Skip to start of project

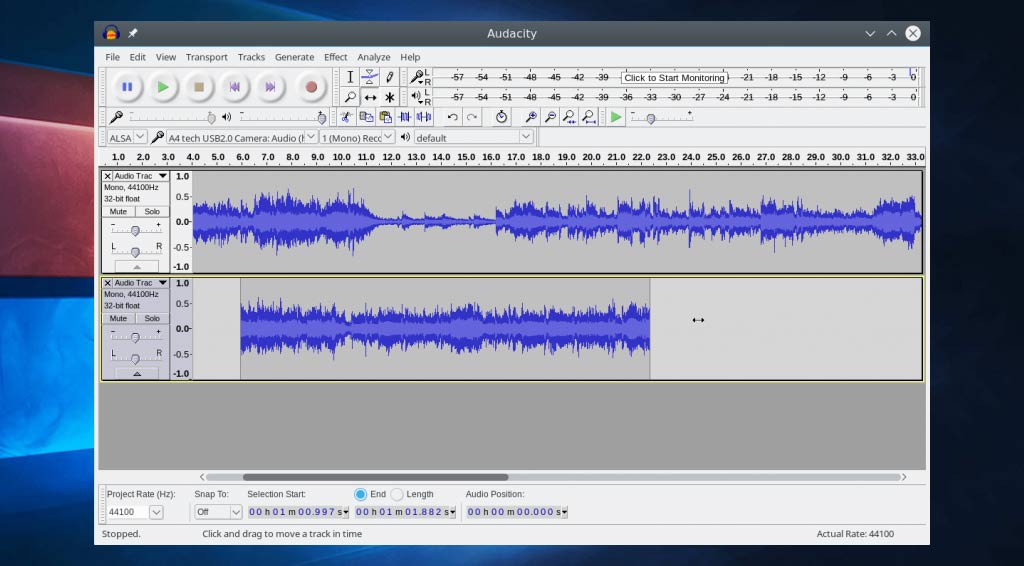pyautogui.click(x=234, y=87)
